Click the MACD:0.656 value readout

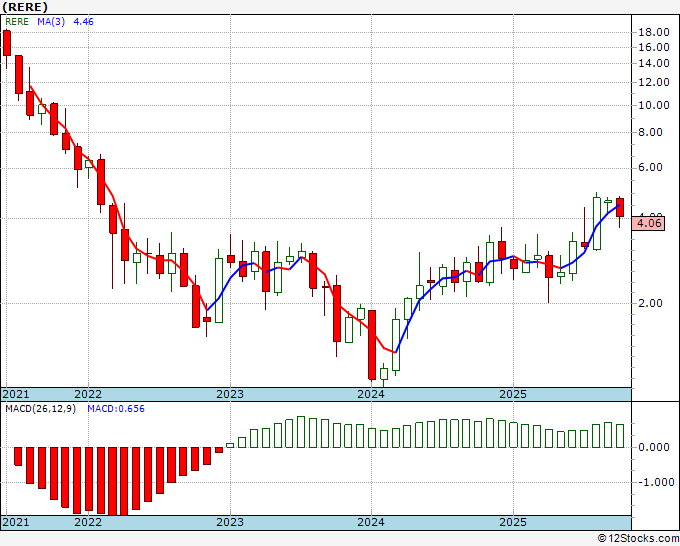pos(116,409)
